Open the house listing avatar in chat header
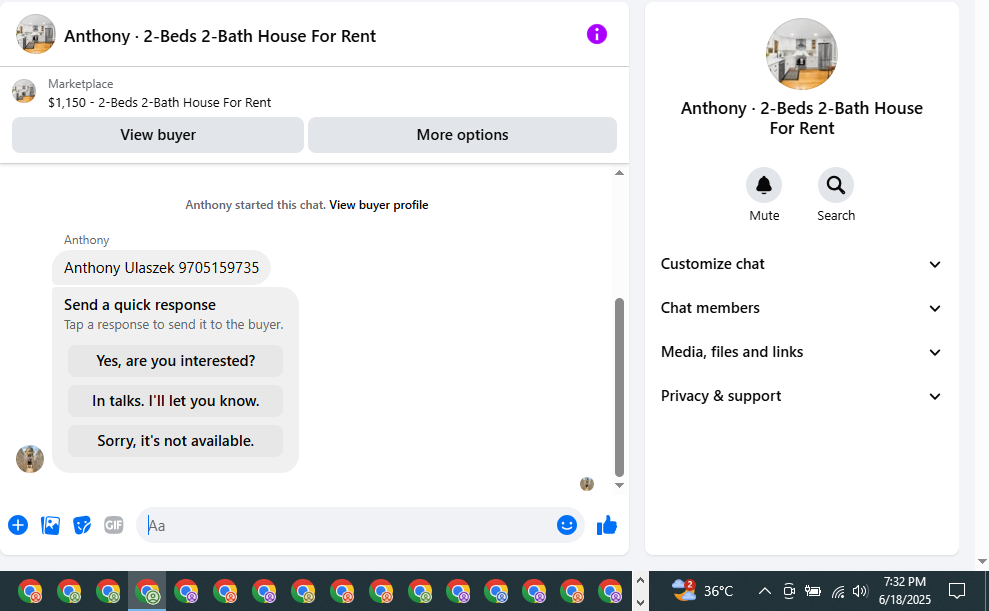989x611 pixels. [x=36, y=34]
